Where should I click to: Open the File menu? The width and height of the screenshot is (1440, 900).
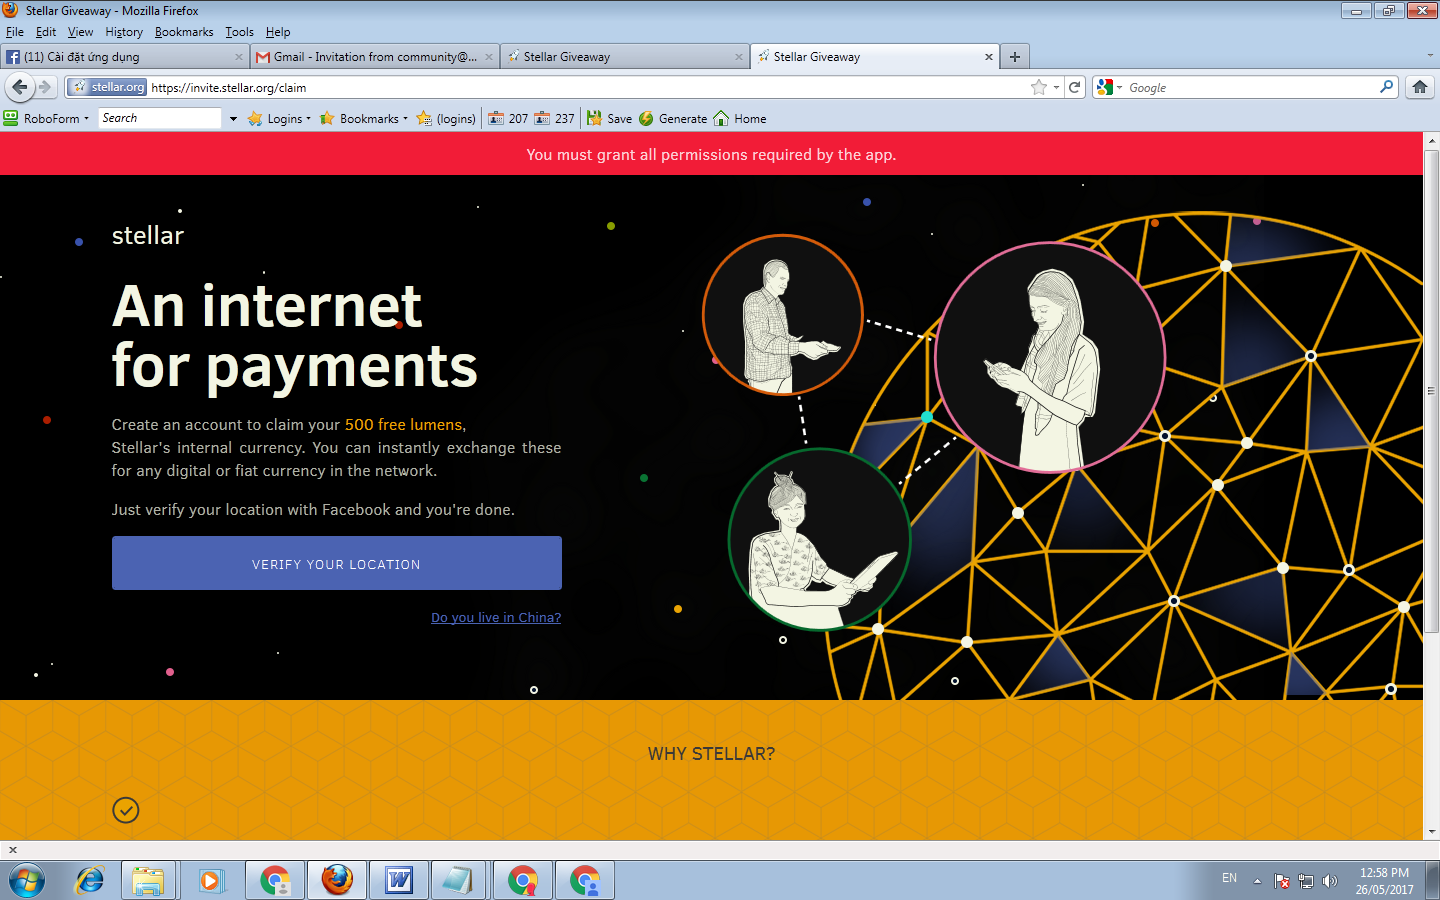click(x=15, y=32)
